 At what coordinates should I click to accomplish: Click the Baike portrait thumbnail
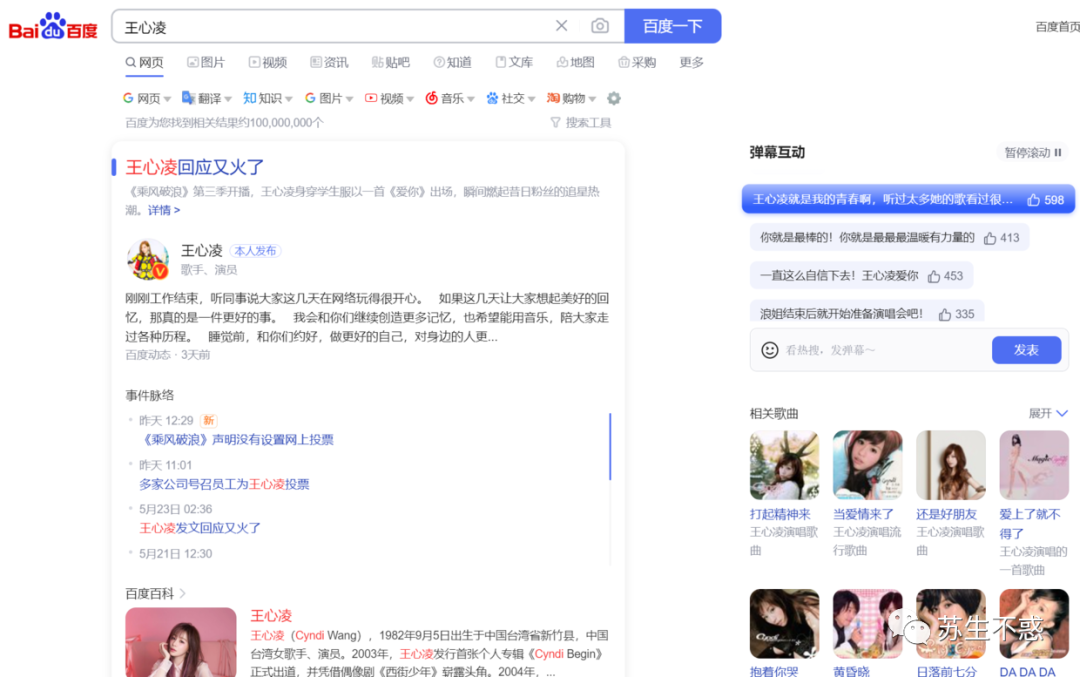180,642
